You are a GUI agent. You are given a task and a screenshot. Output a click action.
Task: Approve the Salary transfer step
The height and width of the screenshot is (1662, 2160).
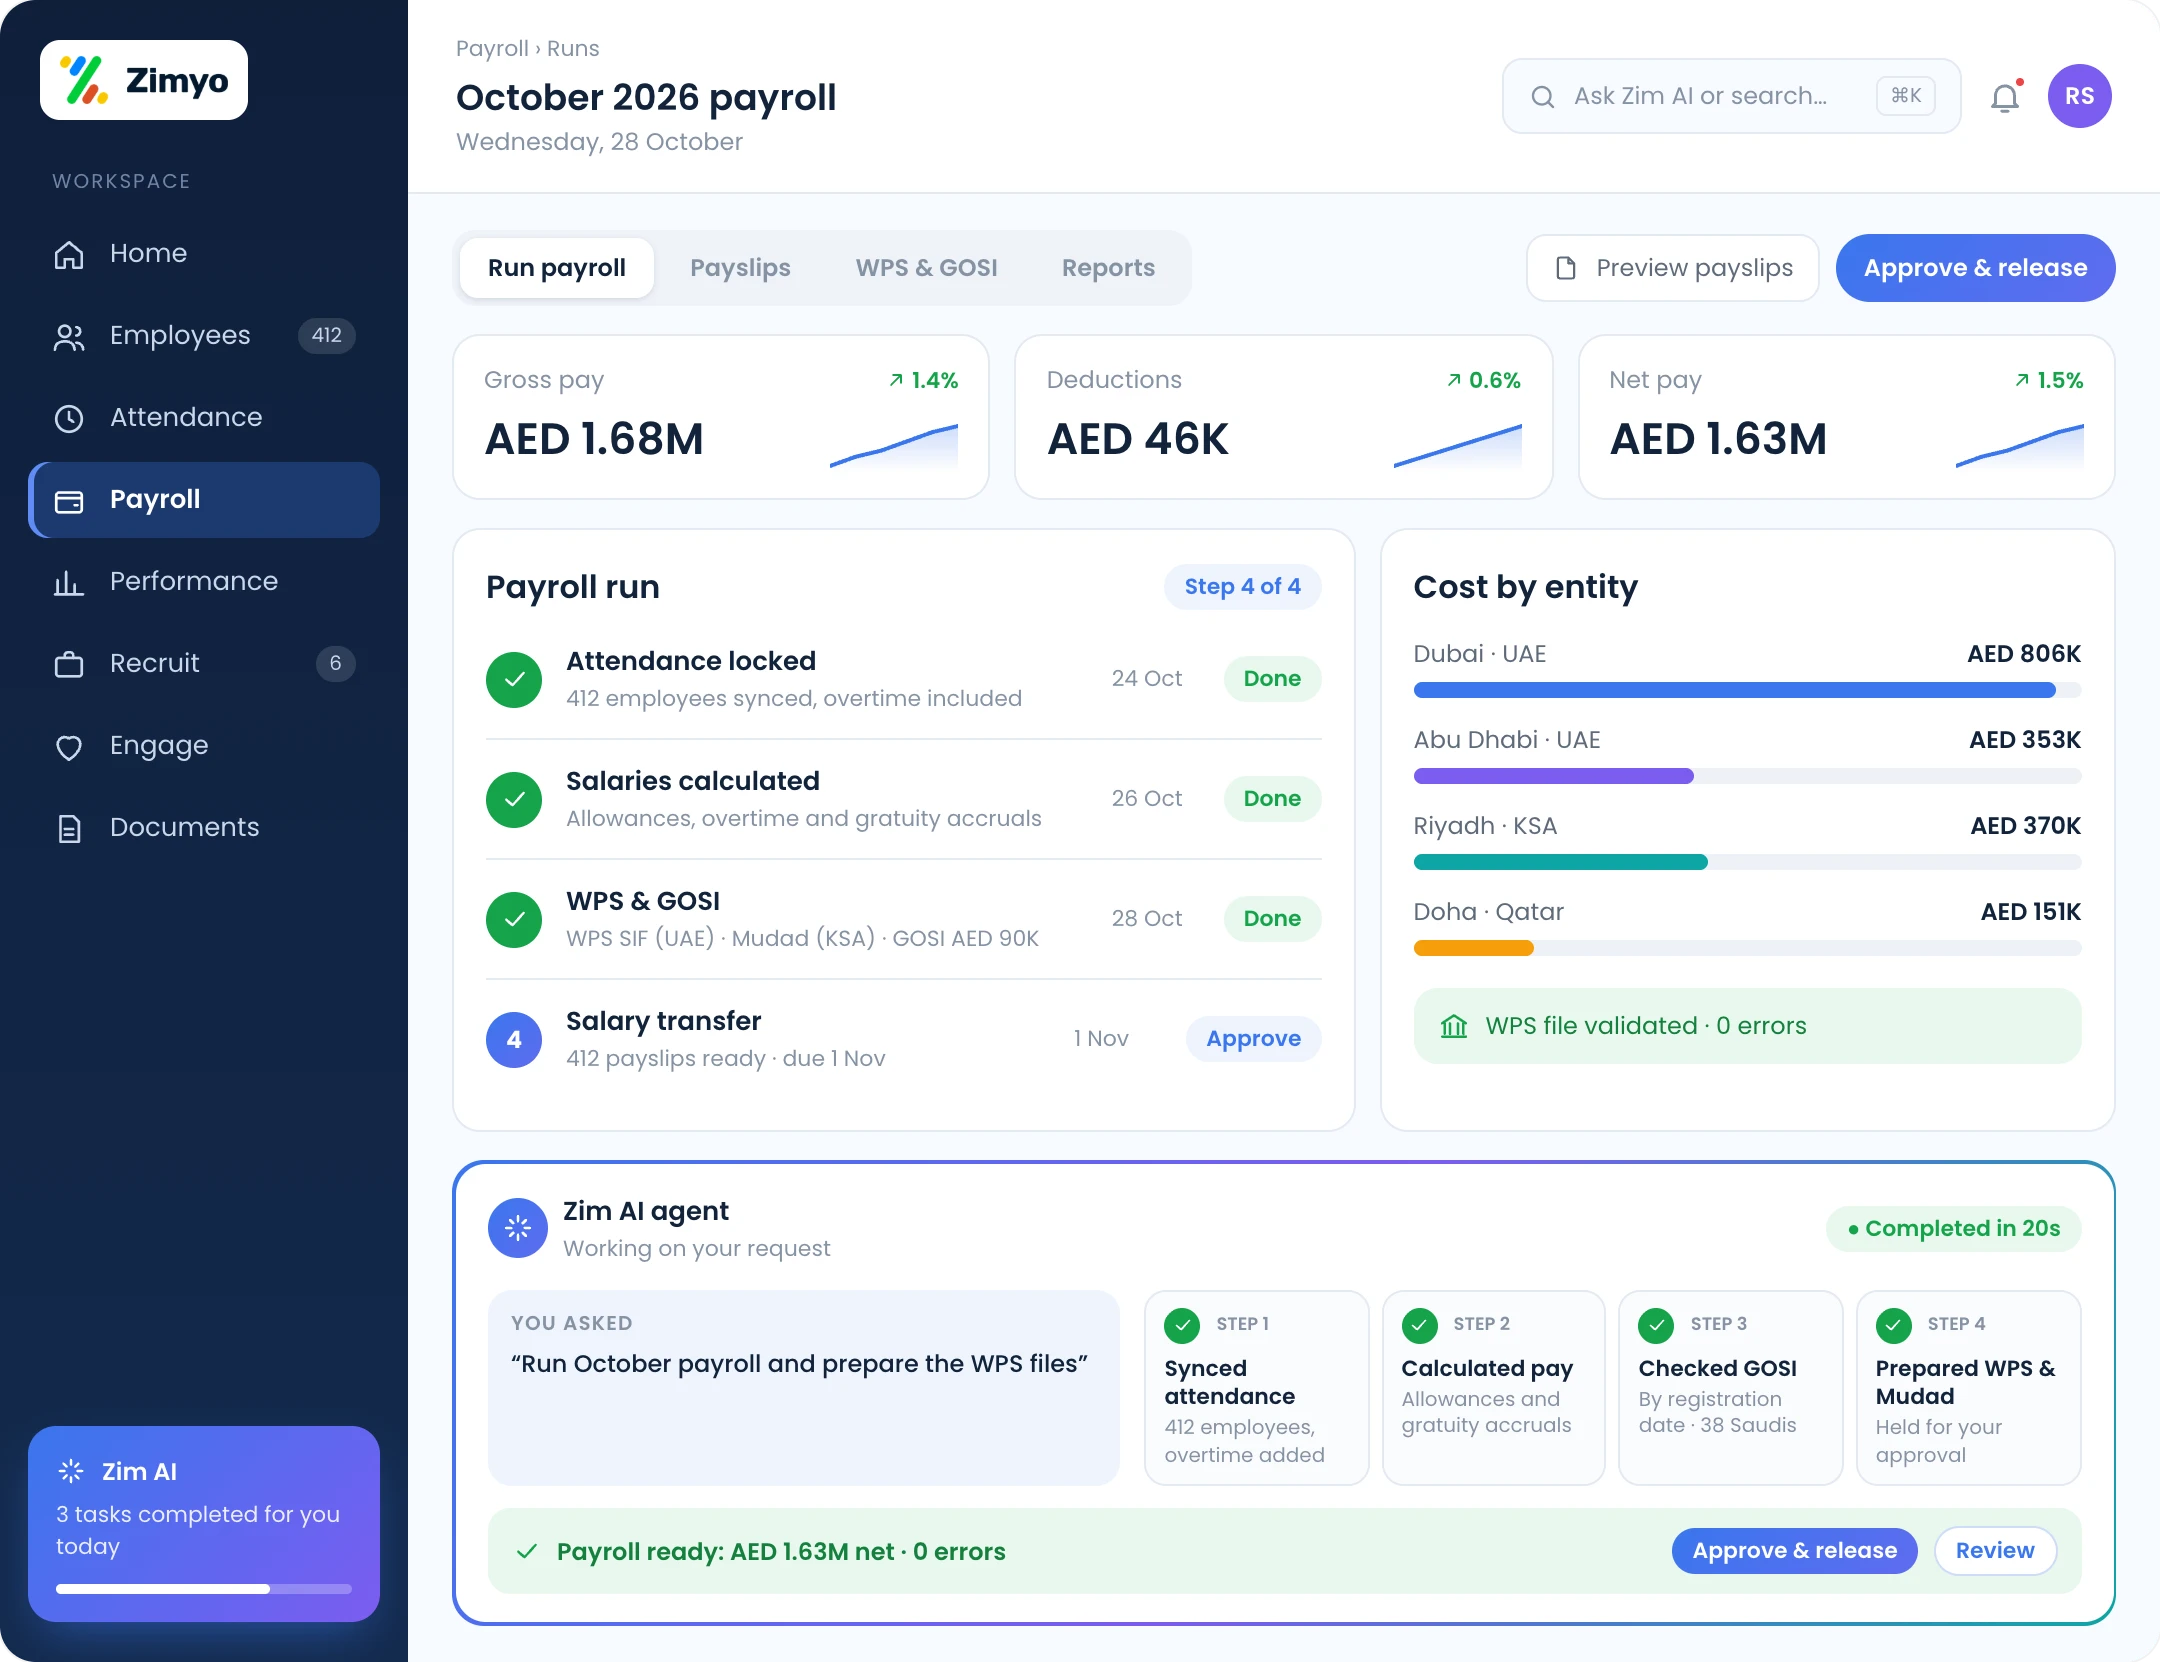point(1253,1039)
